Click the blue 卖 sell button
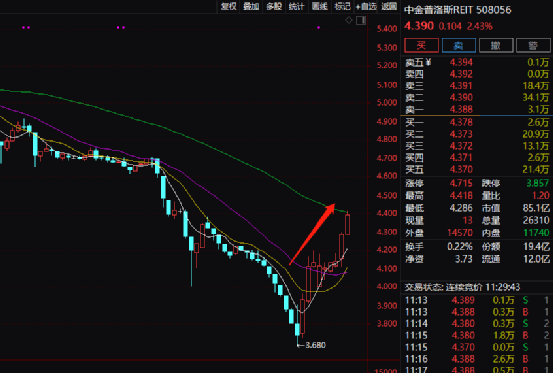553x373 pixels. click(x=458, y=45)
